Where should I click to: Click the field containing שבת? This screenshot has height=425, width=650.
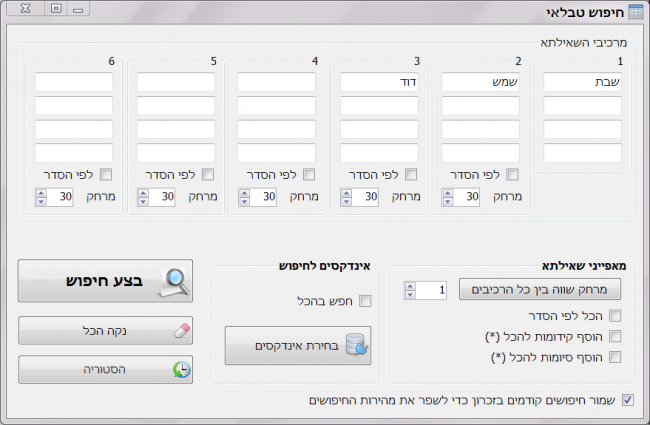(x=582, y=82)
